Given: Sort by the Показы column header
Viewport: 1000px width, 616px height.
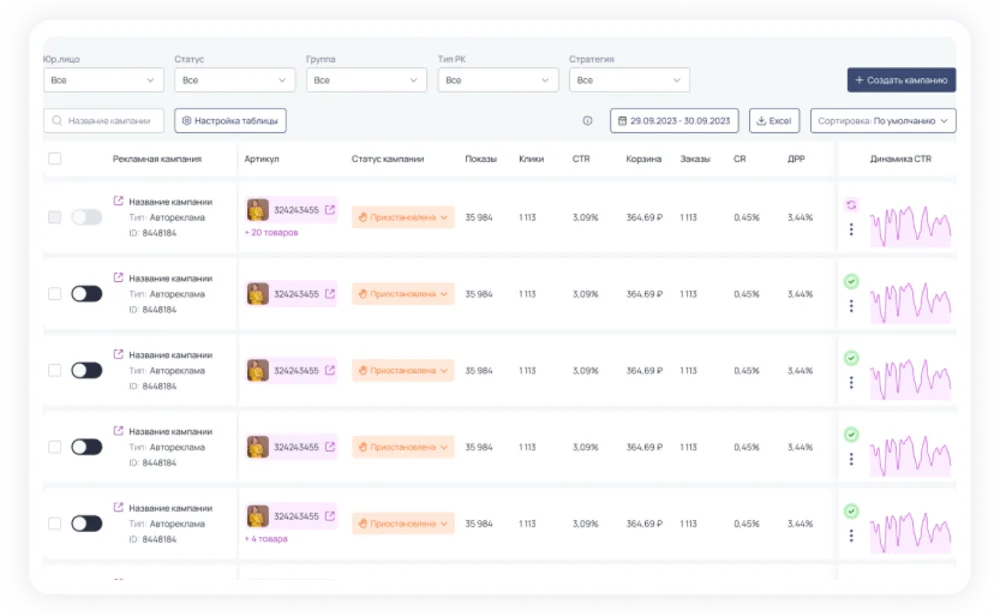Looking at the screenshot, I should tap(480, 159).
